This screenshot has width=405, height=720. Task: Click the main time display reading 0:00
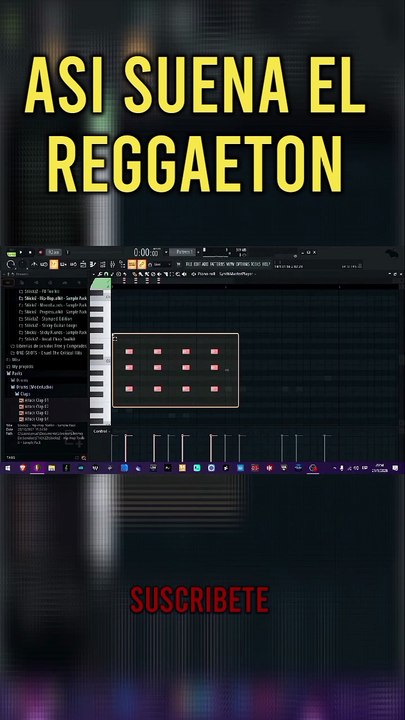[146, 252]
